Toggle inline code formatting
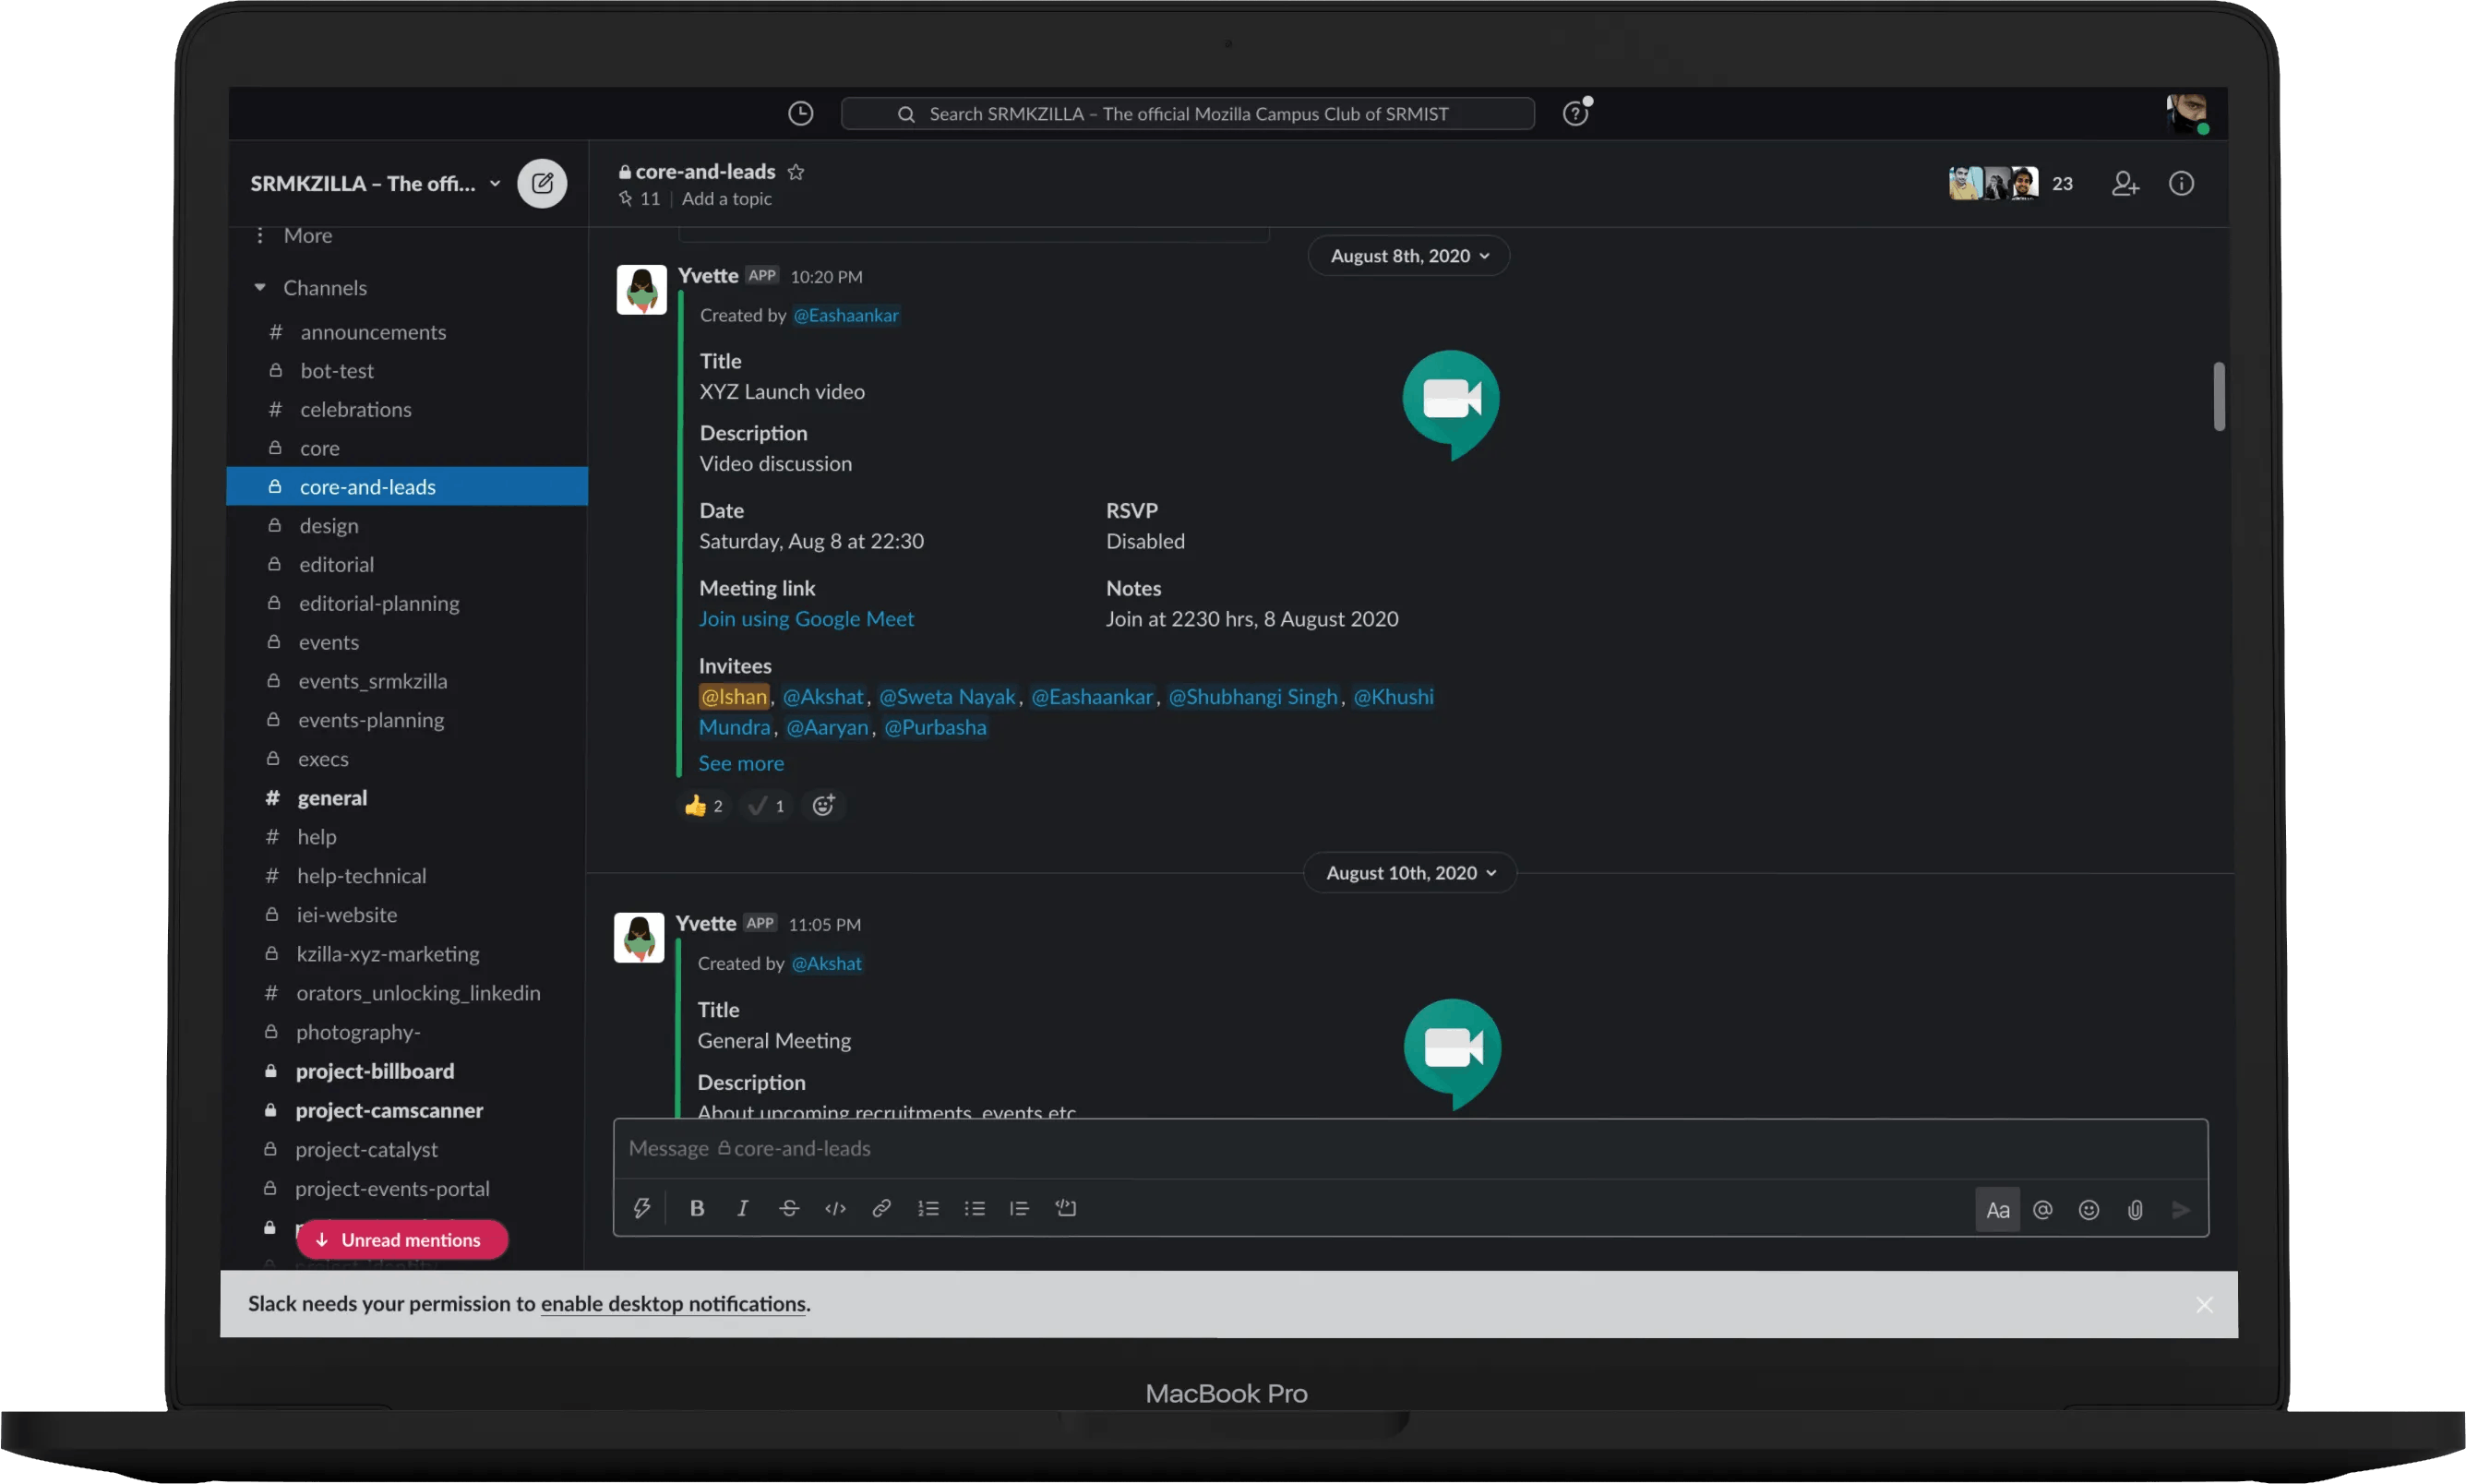The width and height of the screenshot is (2466, 1484). tap(835, 1208)
